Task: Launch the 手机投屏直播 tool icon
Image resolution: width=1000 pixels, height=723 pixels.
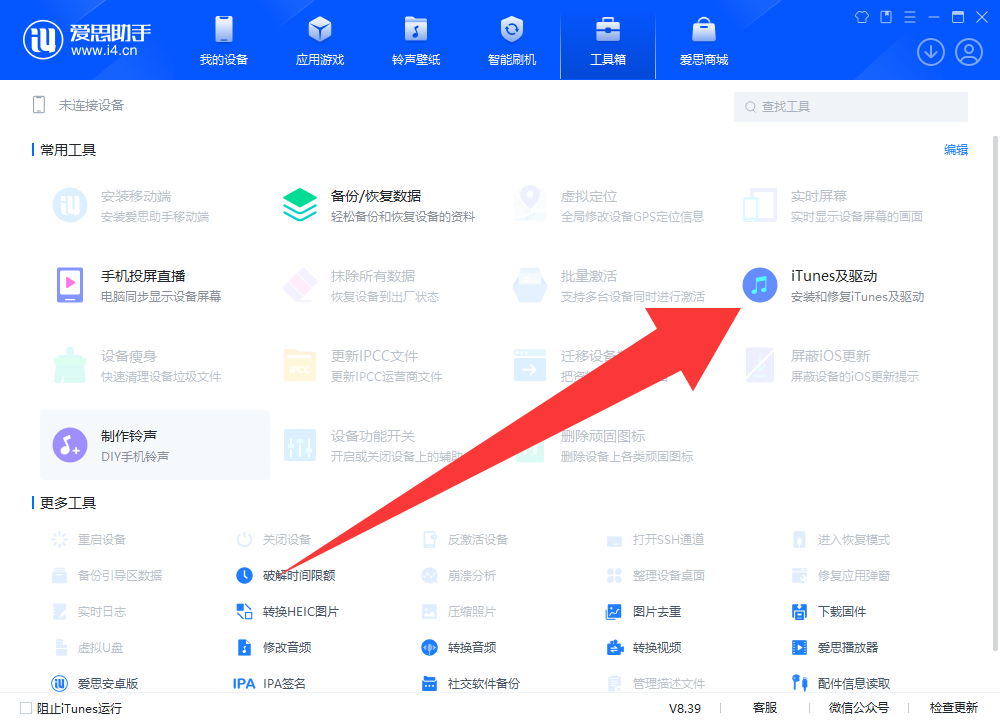Action: click(x=70, y=285)
